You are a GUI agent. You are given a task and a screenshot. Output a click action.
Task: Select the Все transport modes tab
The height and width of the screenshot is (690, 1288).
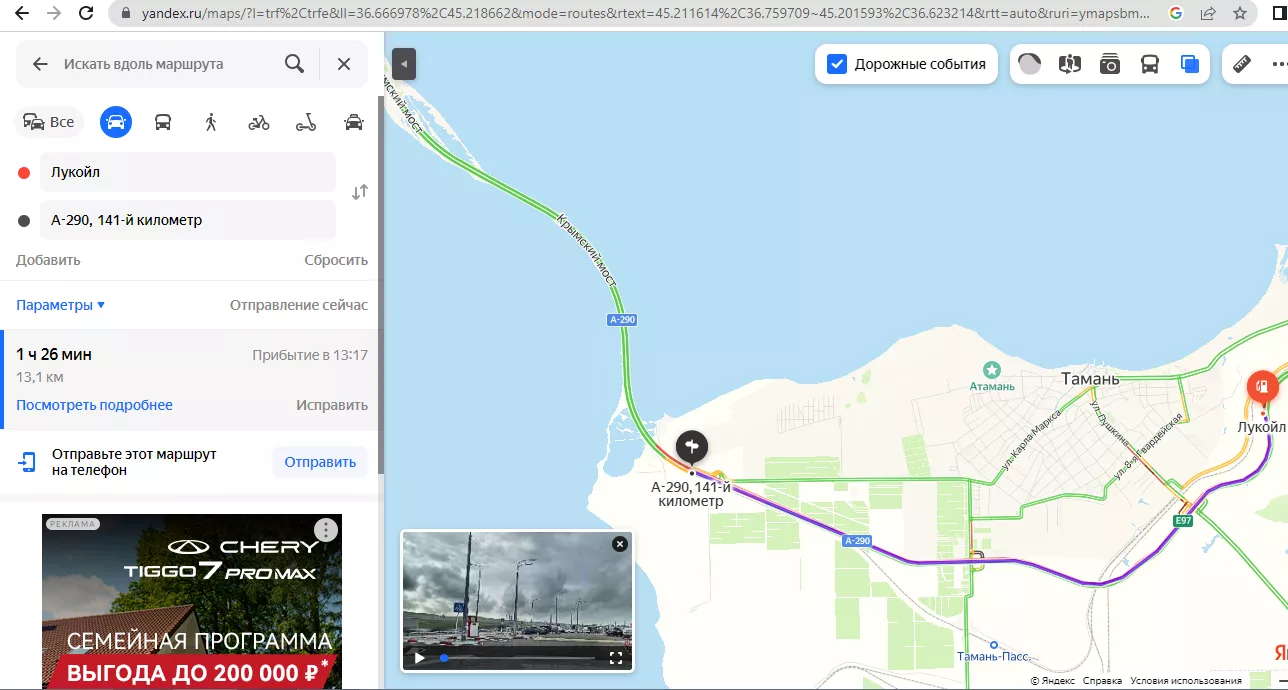(x=48, y=122)
